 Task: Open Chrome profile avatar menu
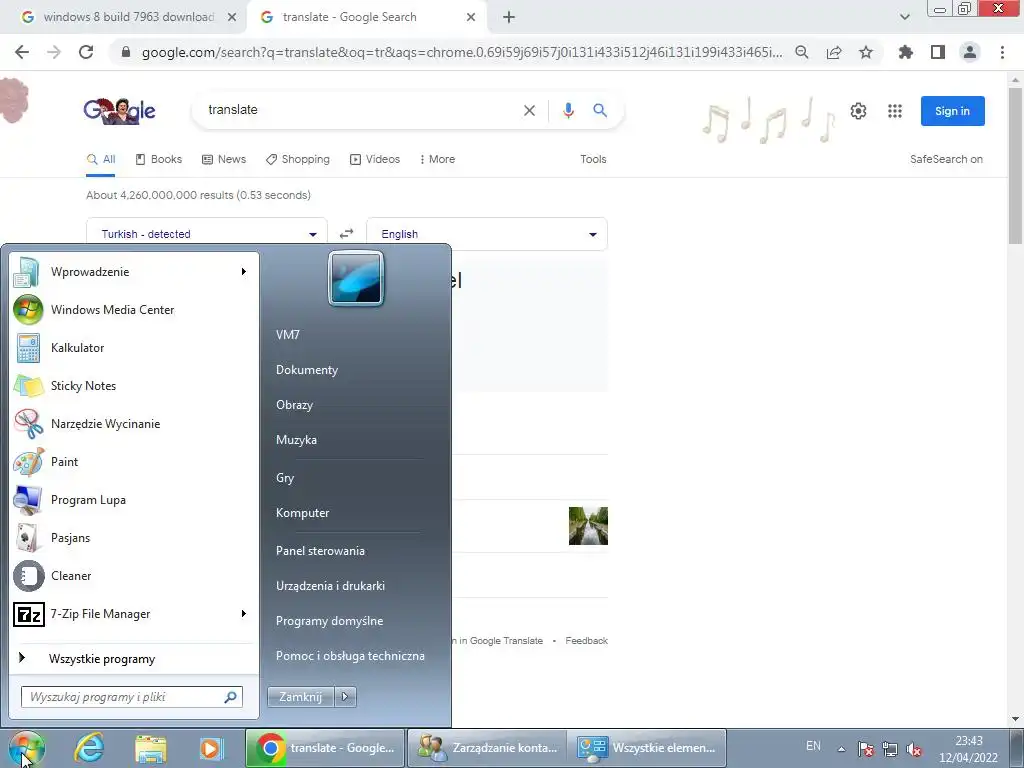(x=970, y=52)
